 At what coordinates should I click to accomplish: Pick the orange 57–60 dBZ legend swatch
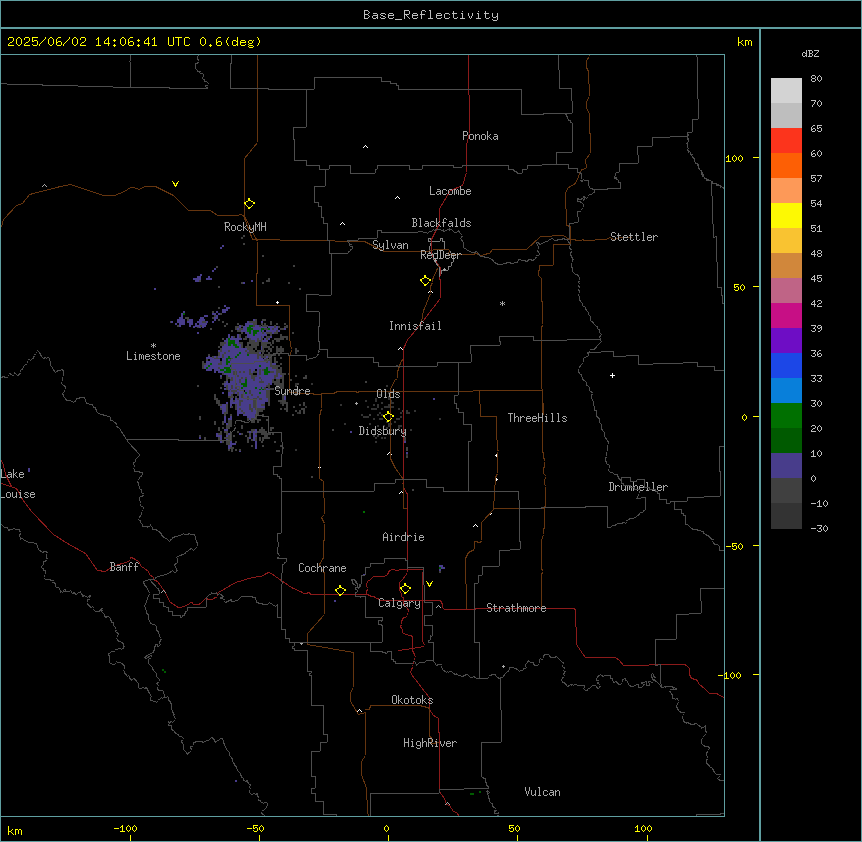tap(786, 165)
